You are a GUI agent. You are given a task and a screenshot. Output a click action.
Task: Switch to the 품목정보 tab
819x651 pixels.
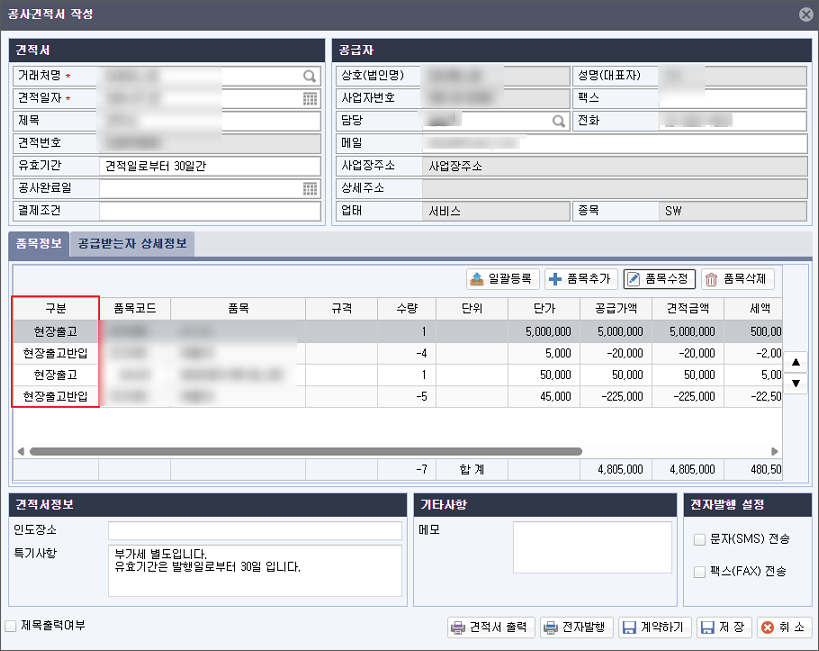point(39,244)
